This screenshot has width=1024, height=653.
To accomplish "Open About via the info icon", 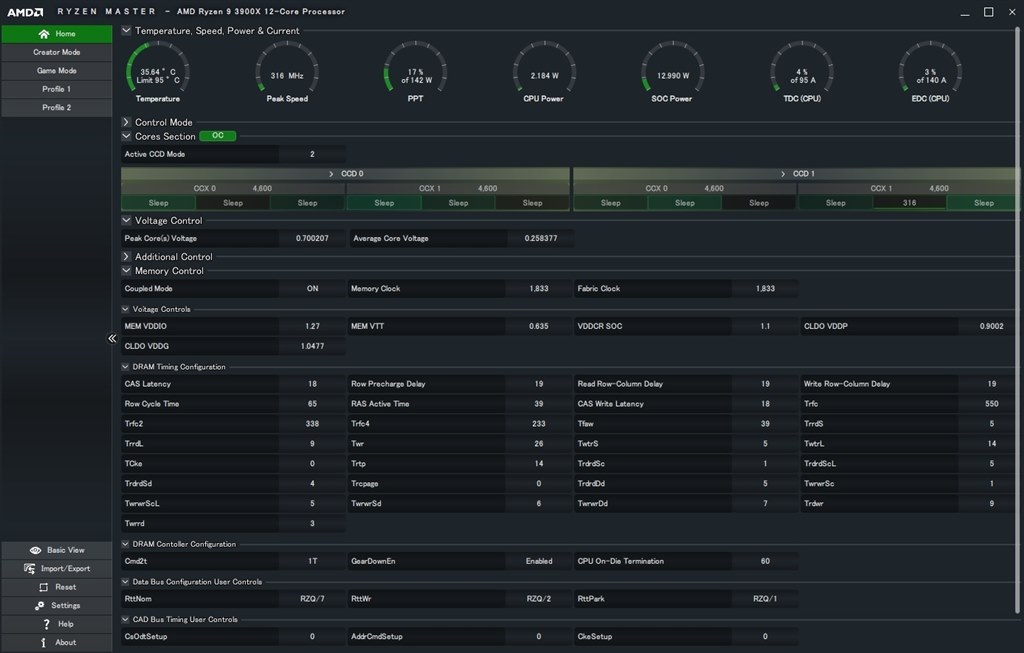I will pos(43,642).
